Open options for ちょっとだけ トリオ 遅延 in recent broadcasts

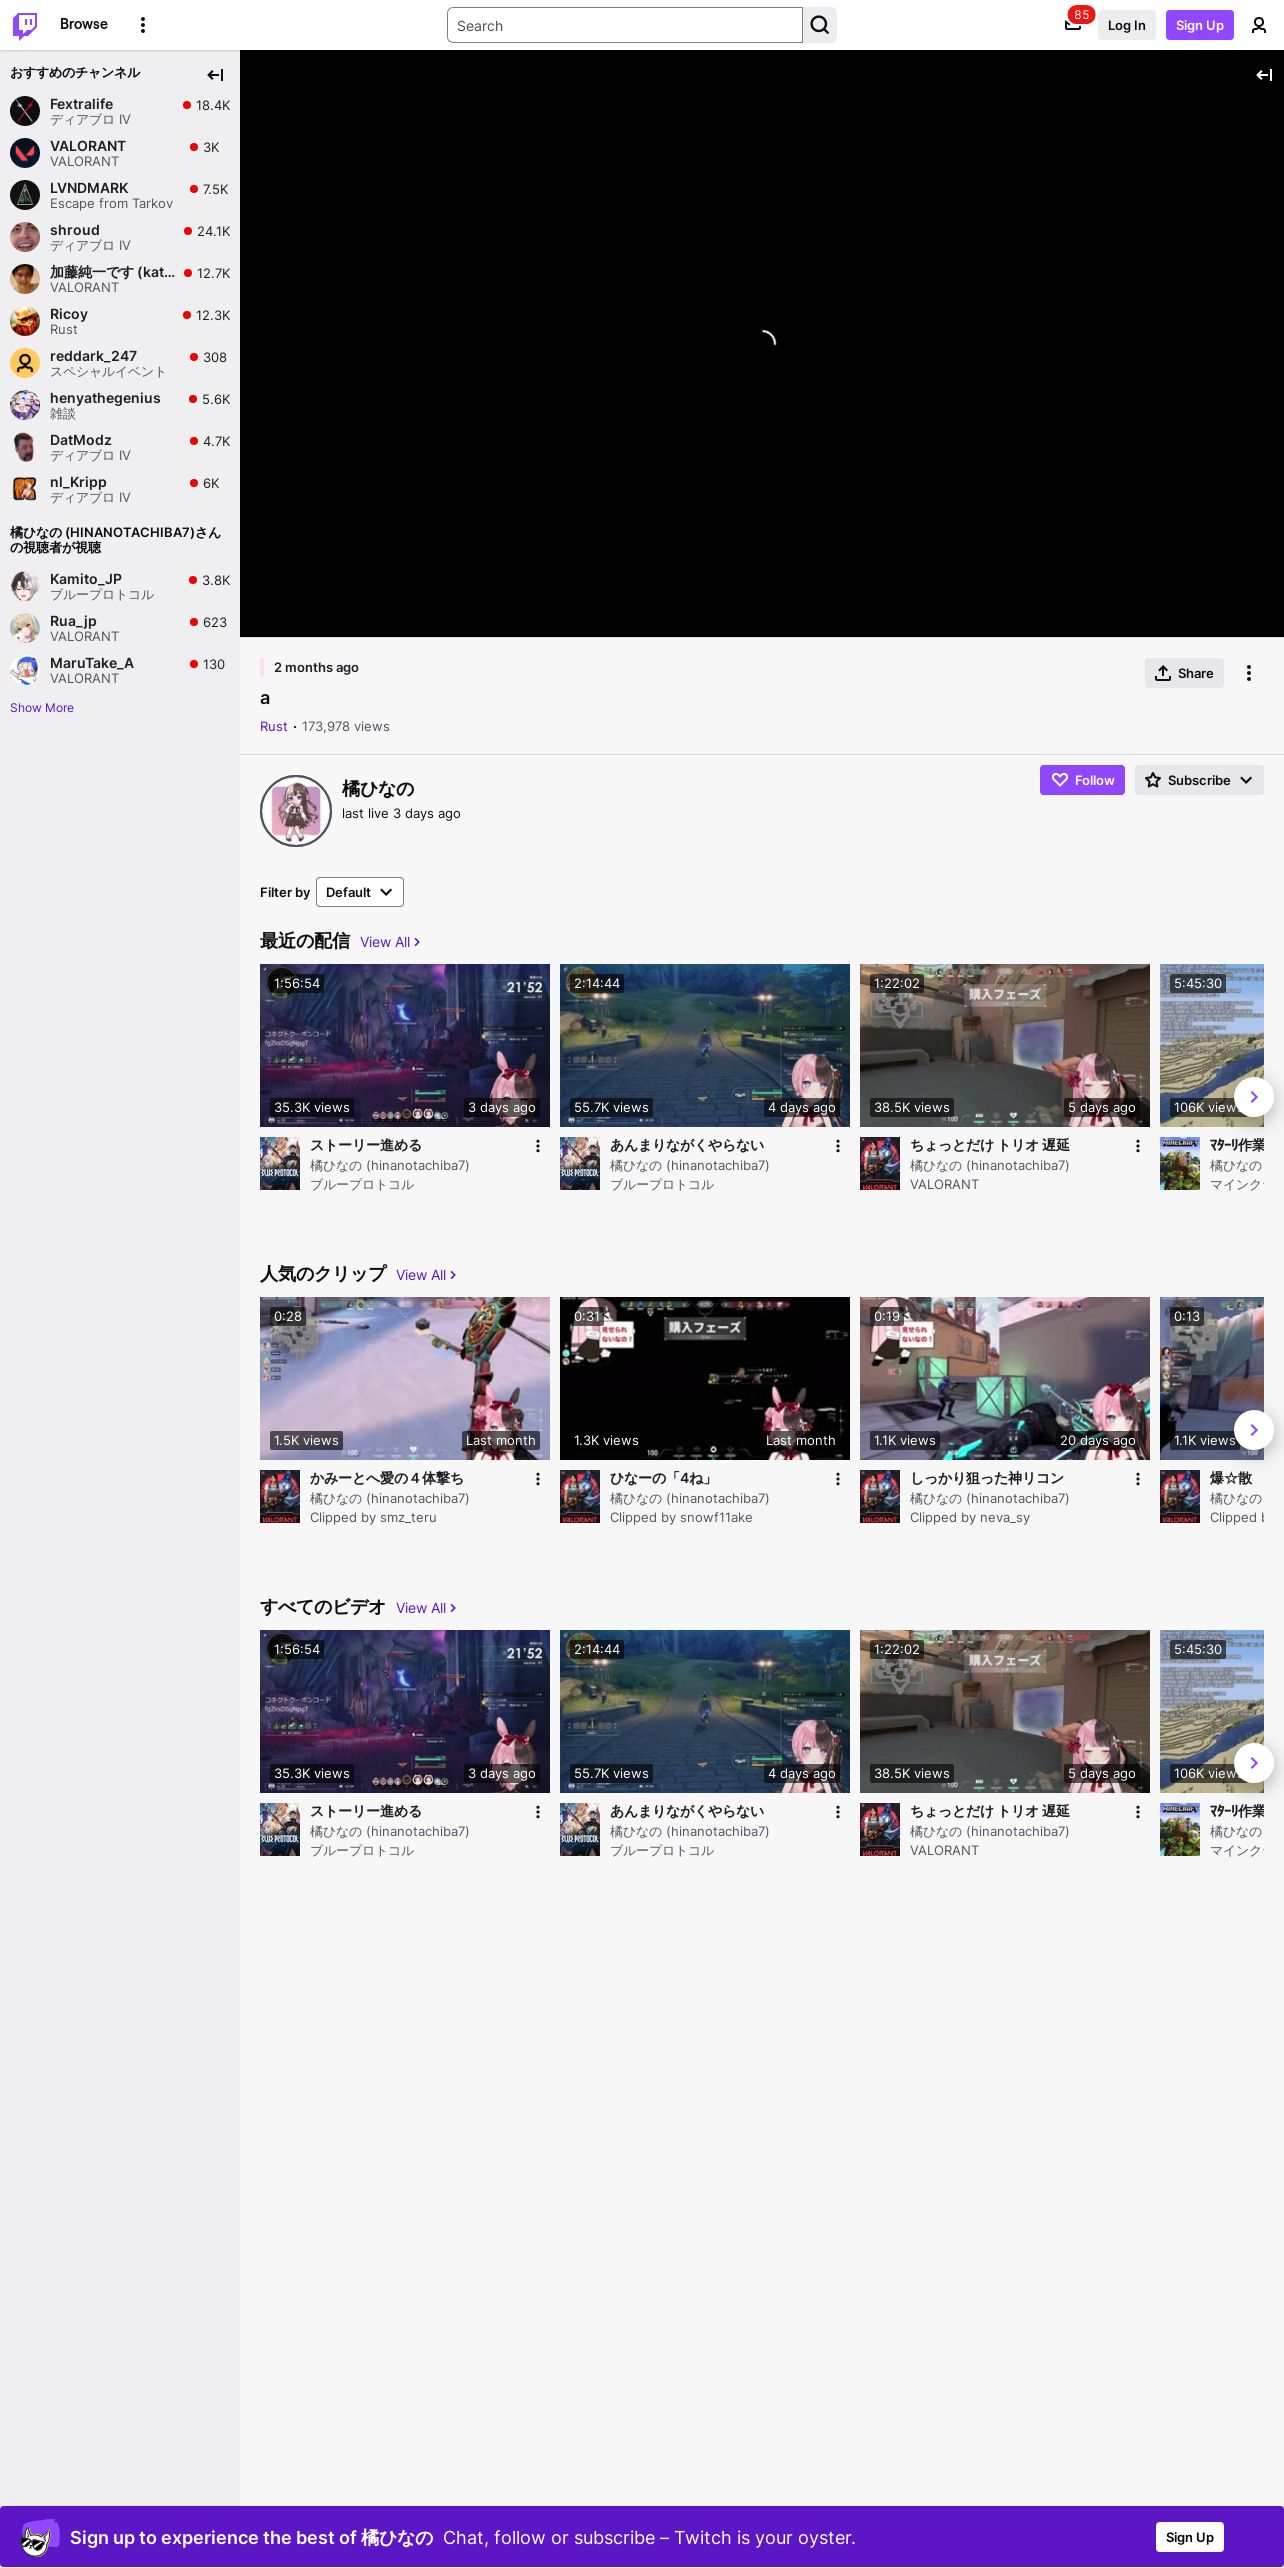(x=1138, y=1146)
